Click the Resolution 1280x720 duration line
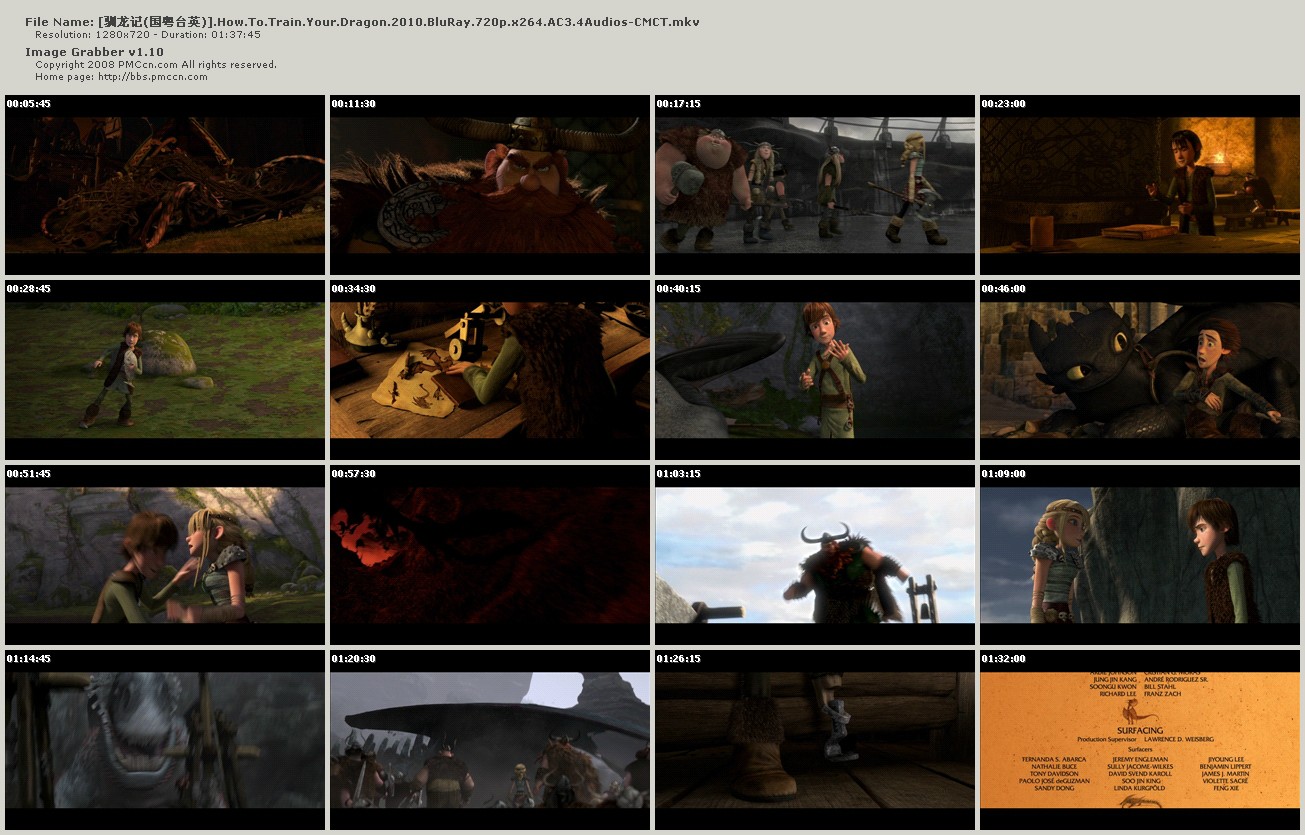Viewport: 1305px width, 835px height. click(x=148, y=34)
